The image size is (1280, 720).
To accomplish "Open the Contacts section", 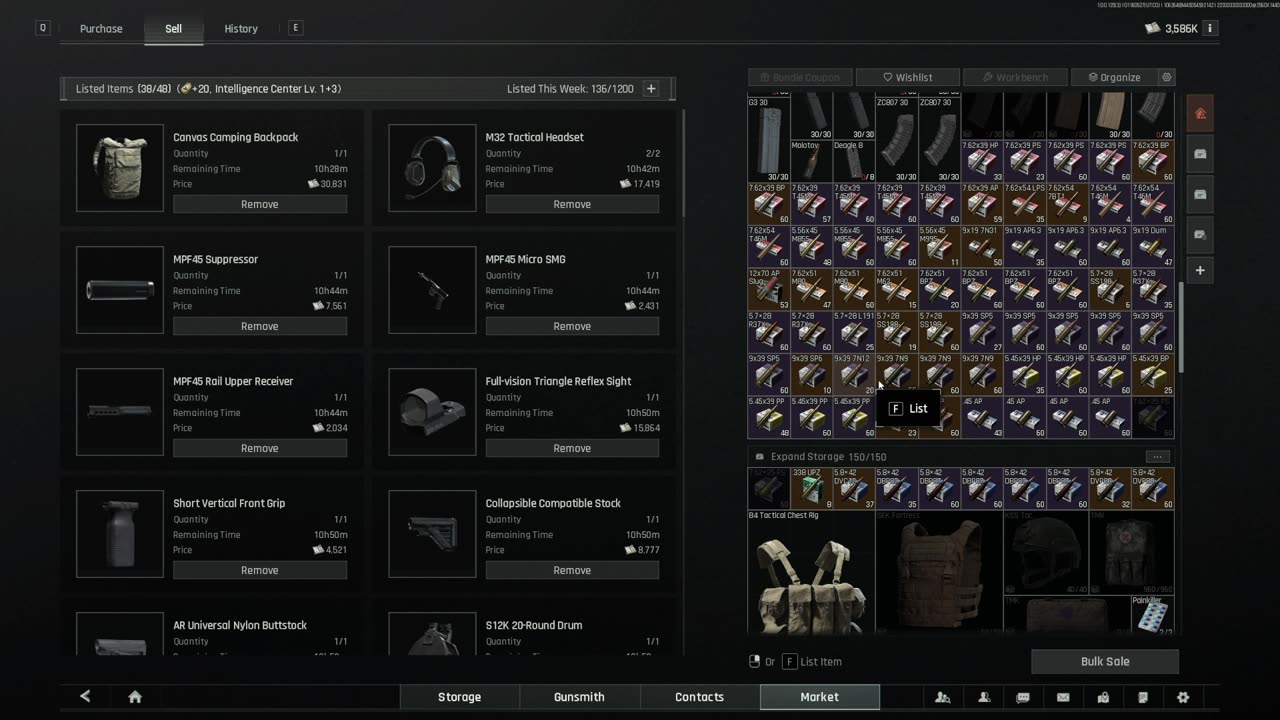I will [700, 697].
